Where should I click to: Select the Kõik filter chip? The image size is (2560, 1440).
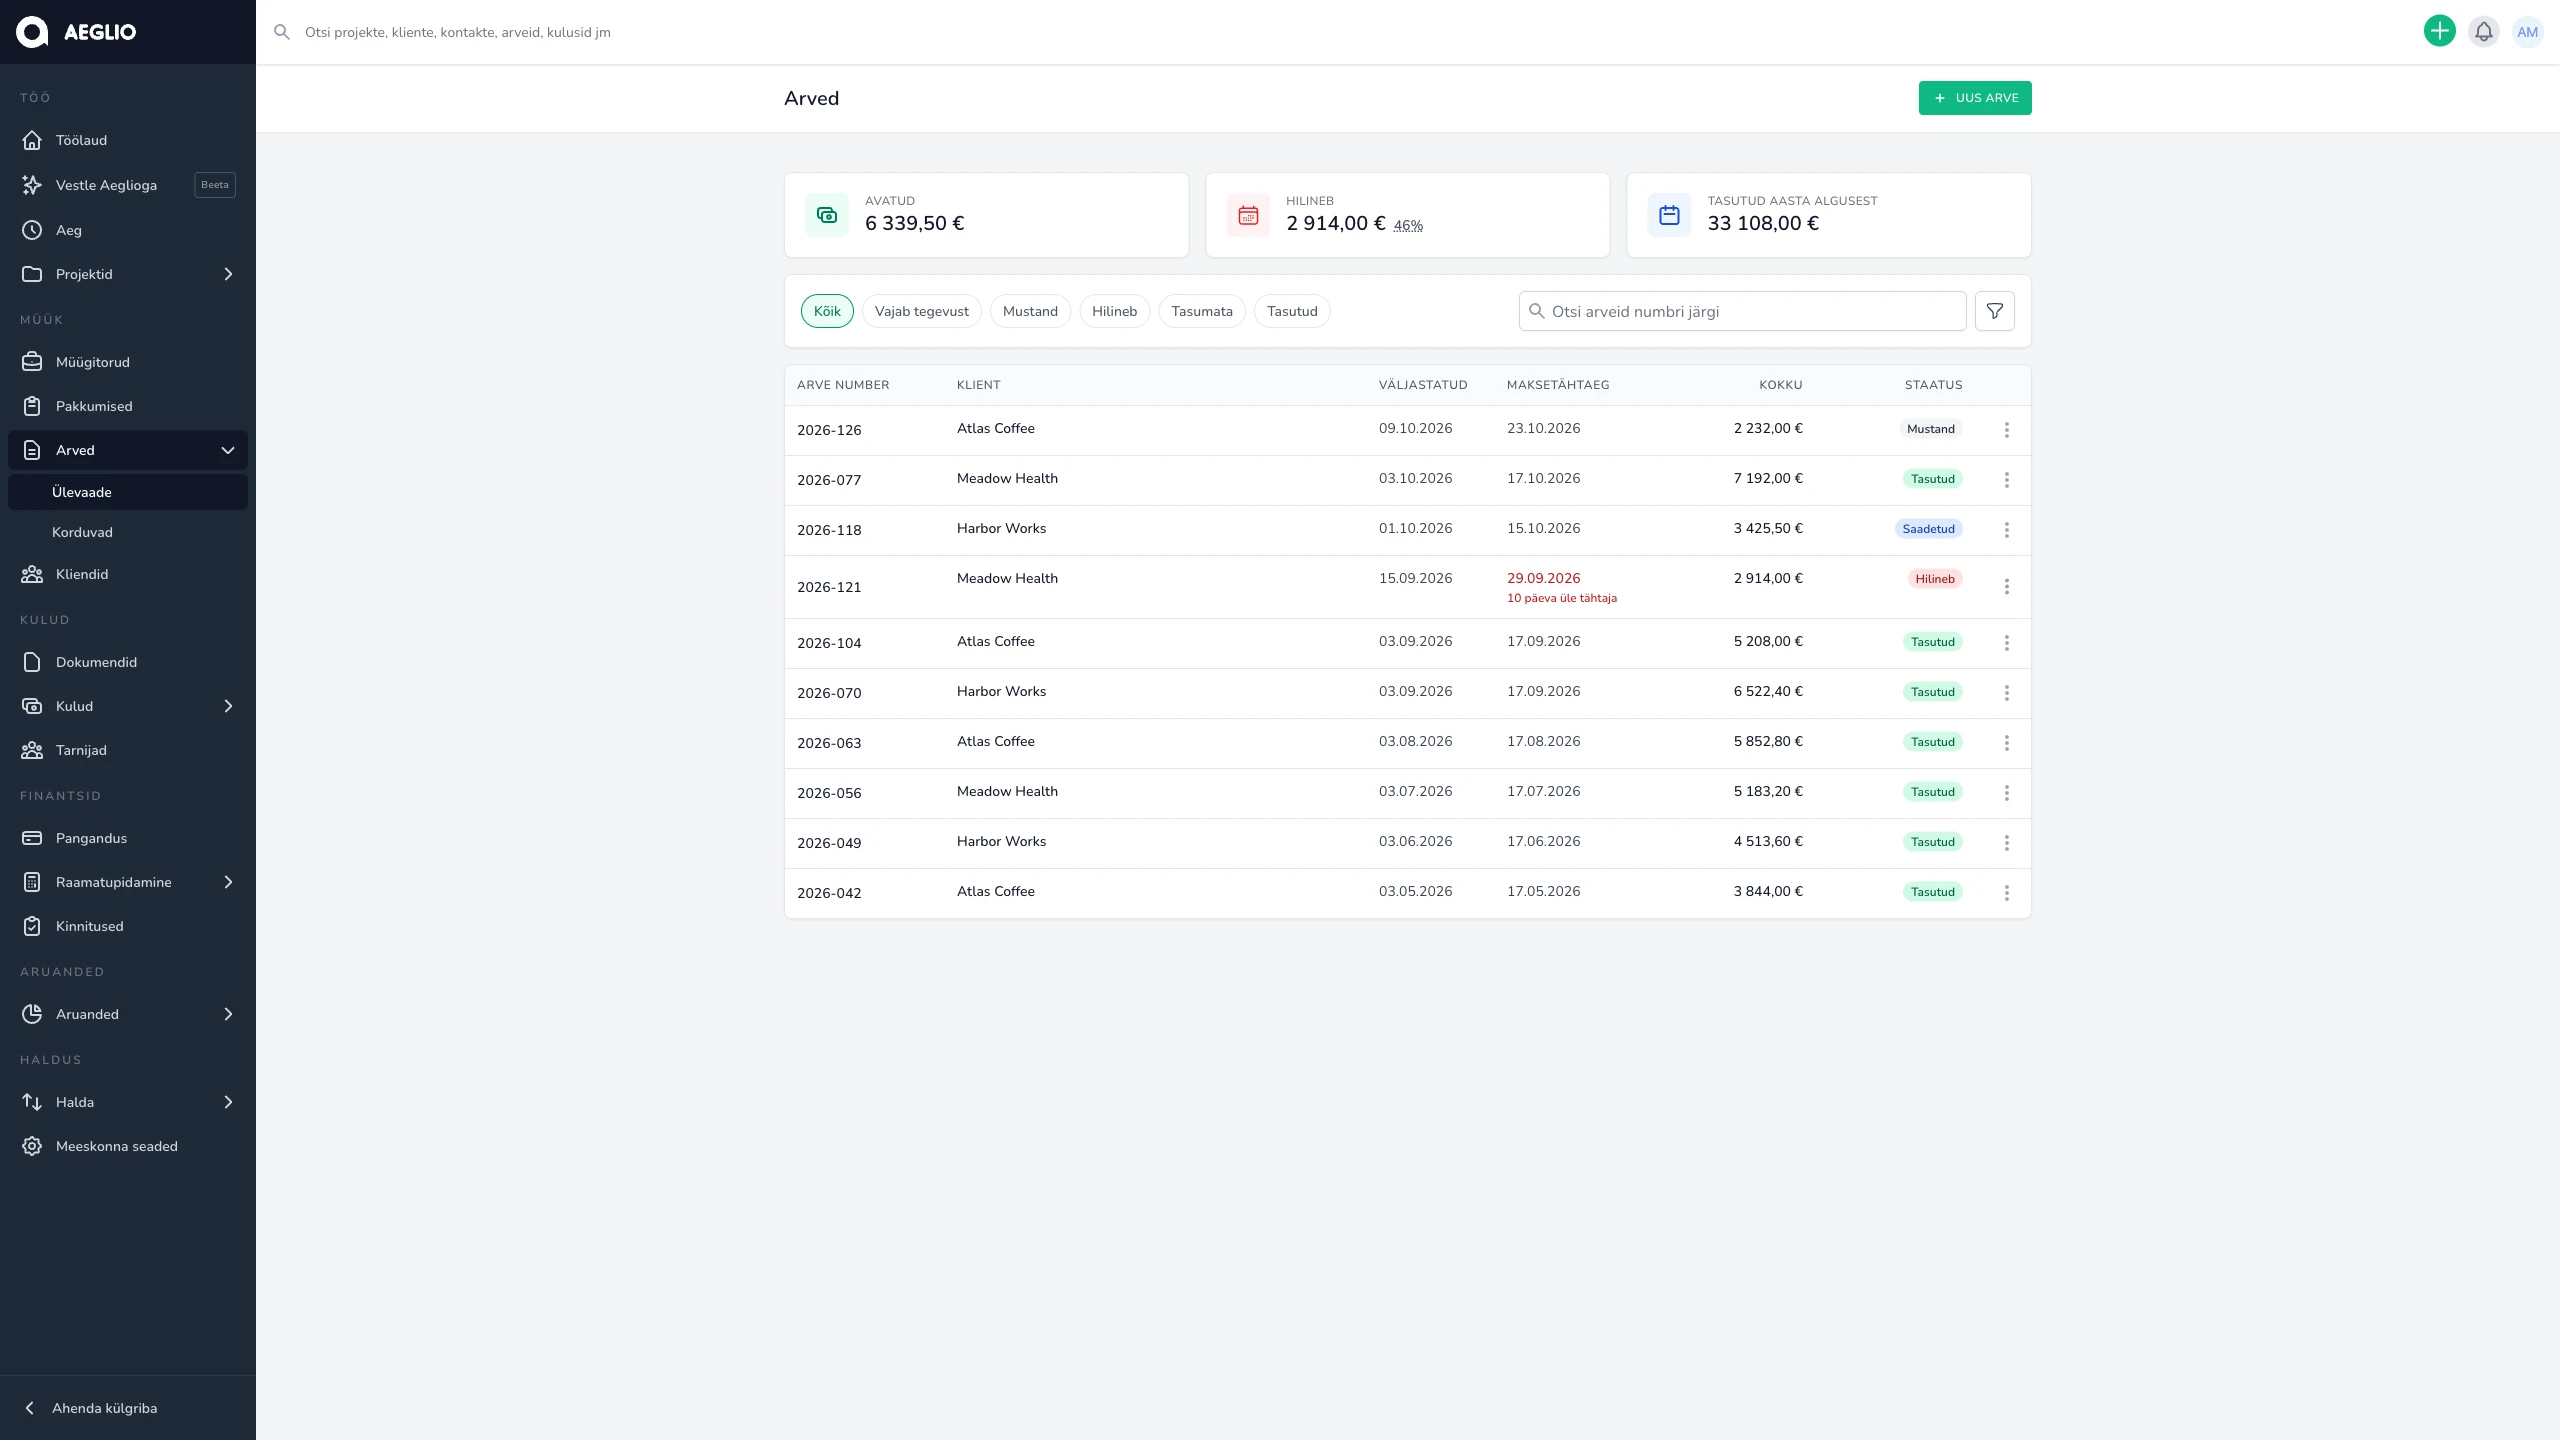[x=827, y=311]
